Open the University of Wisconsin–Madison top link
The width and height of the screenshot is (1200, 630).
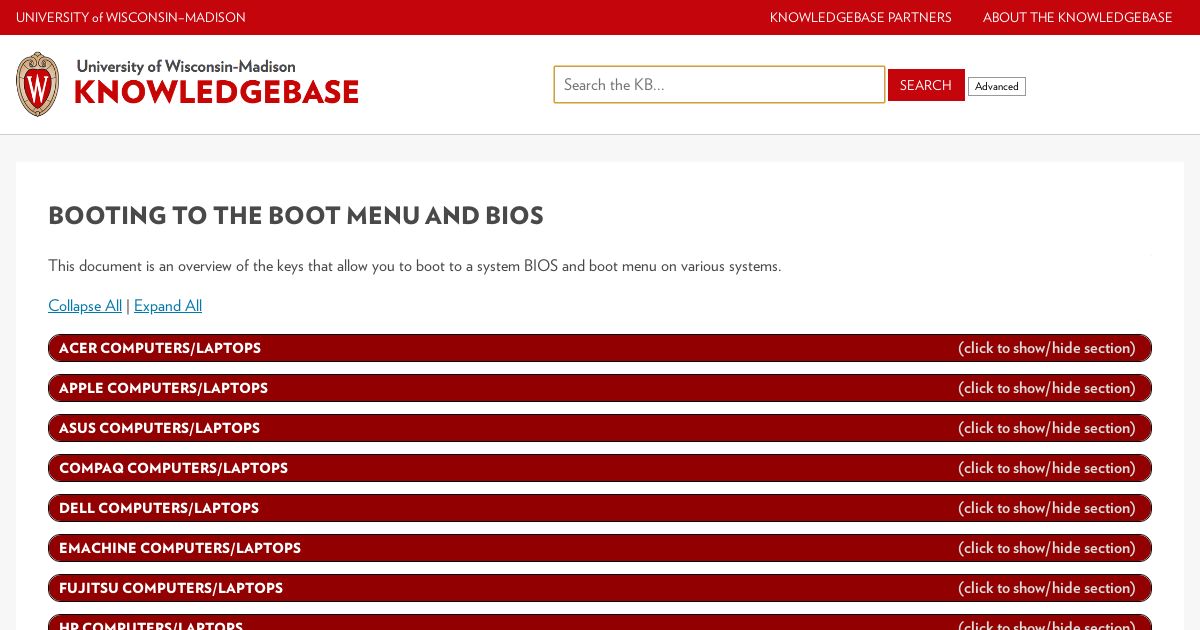pyautogui.click(x=131, y=17)
